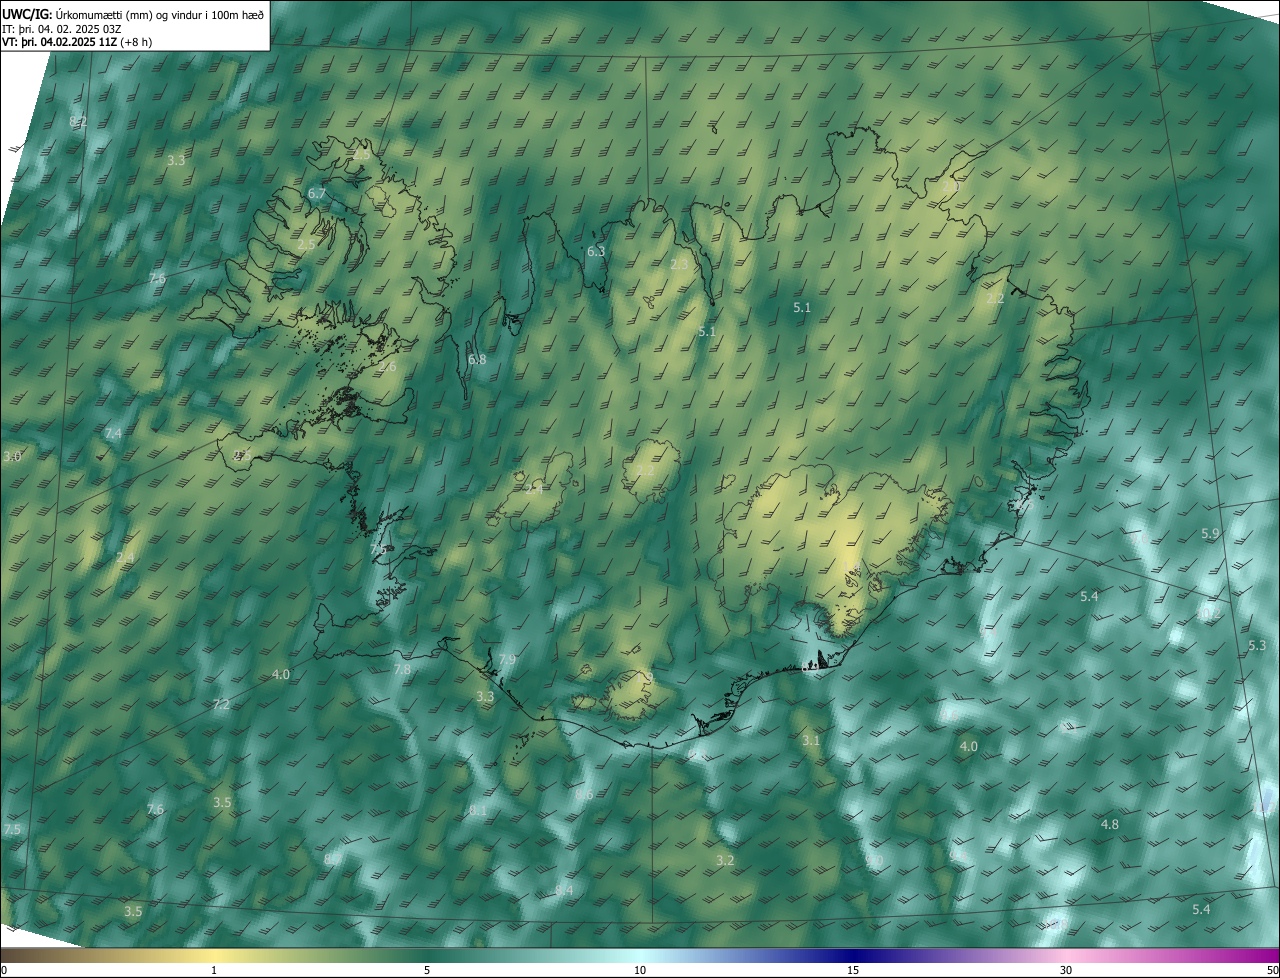Click the color scale label "50"
Image resolution: width=1280 pixels, height=978 pixels.
pos(1272,971)
